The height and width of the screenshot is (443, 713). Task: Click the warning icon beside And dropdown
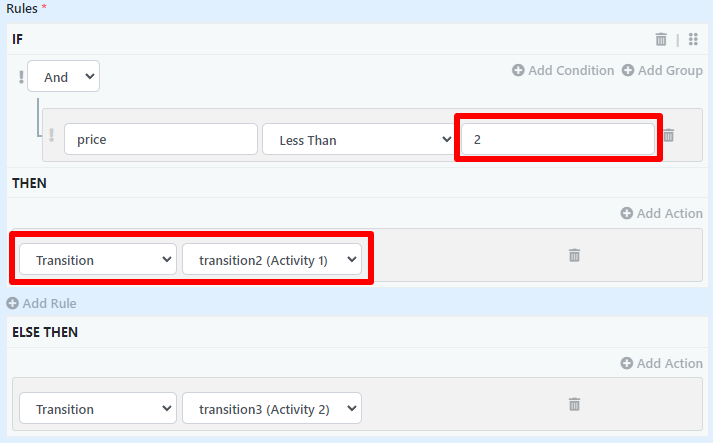coord(21,77)
